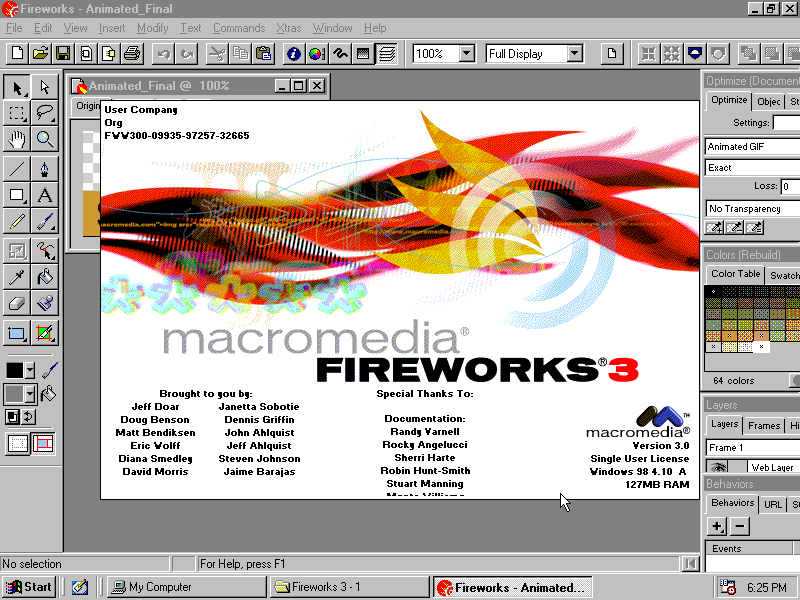Swap stroke and fill colors
The width and height of the screenshot is (800, 600).
[x=29, y=417]
